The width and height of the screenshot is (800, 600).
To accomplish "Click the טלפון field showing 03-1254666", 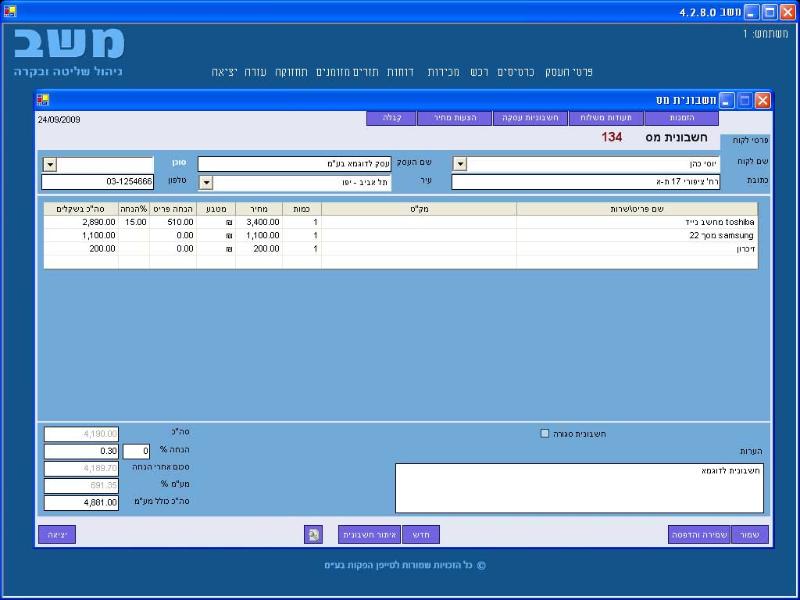I will [x=97, y=182].
